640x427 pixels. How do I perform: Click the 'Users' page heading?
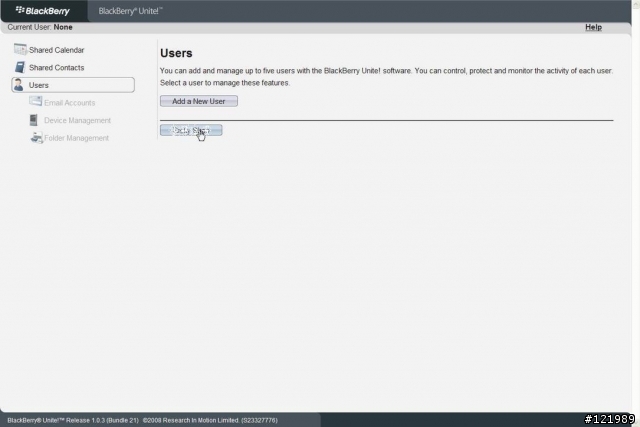[176, 53]
